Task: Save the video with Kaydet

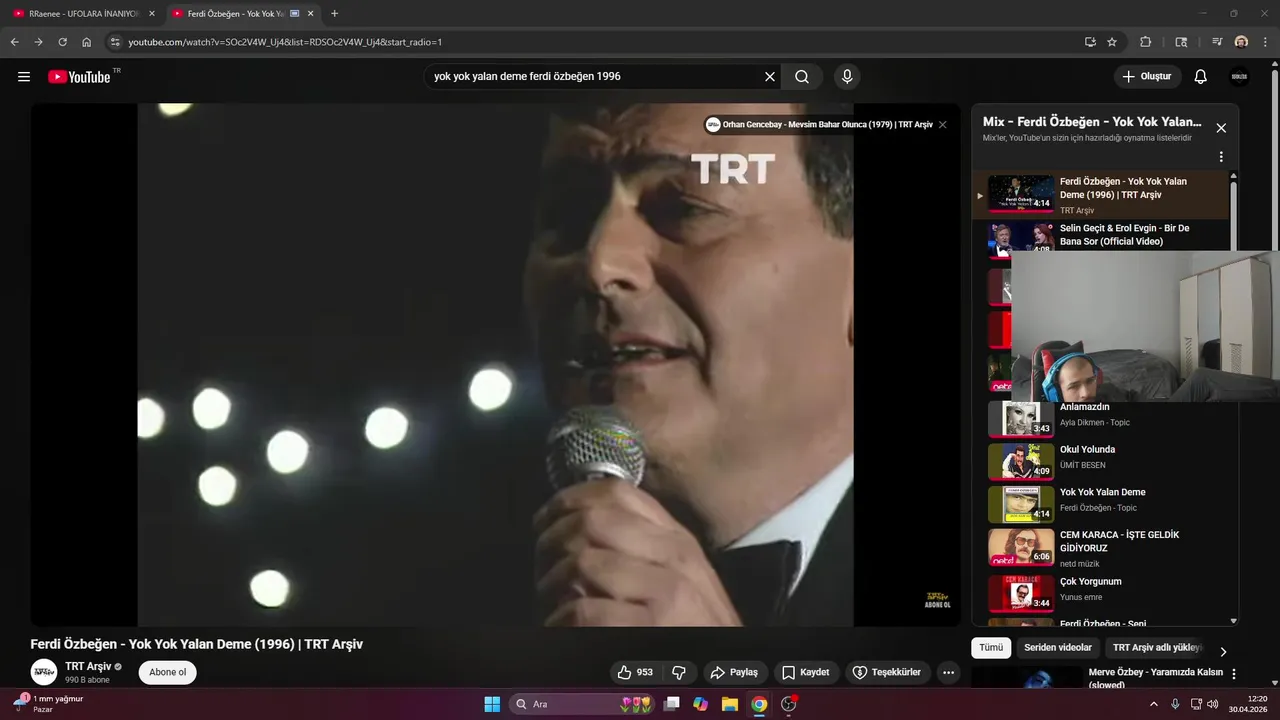Action: pyautogui.click(x=806, y=672)
